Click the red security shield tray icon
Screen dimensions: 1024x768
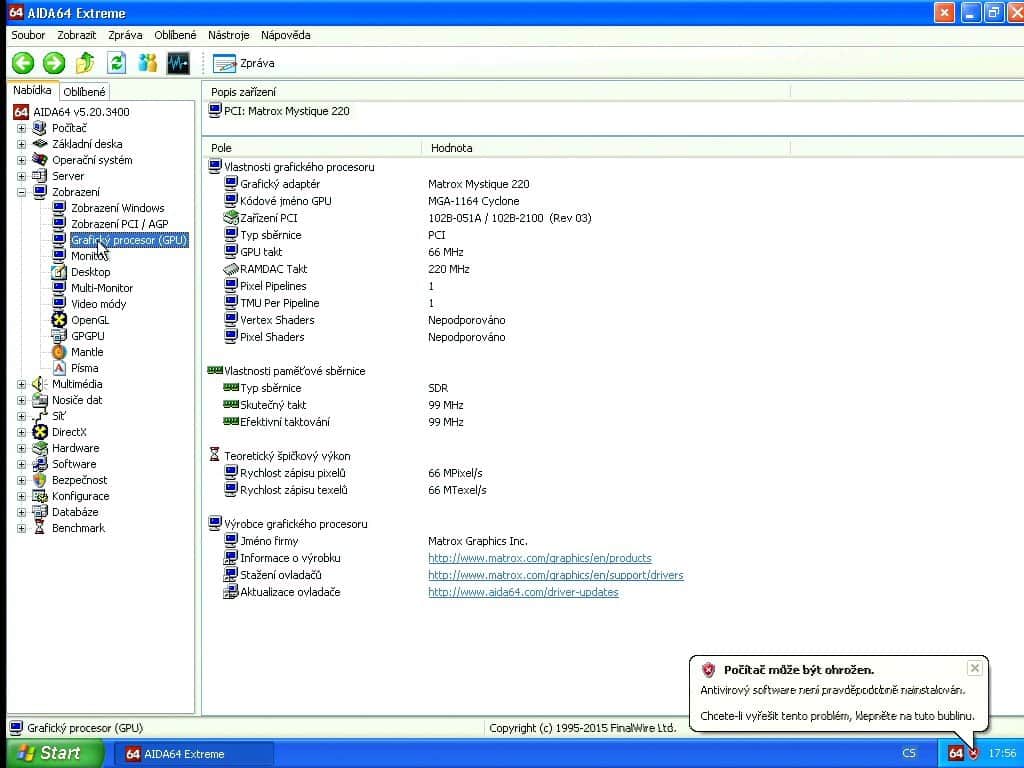coord(973,754)
